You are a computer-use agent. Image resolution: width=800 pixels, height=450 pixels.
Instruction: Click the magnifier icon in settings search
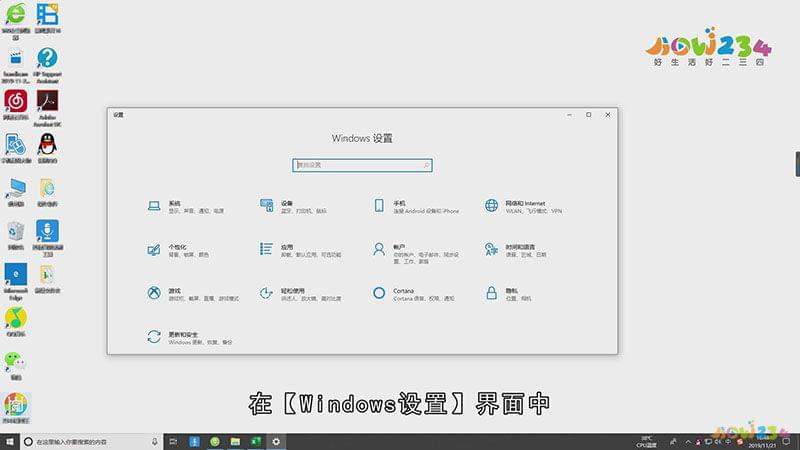(426, 165)
